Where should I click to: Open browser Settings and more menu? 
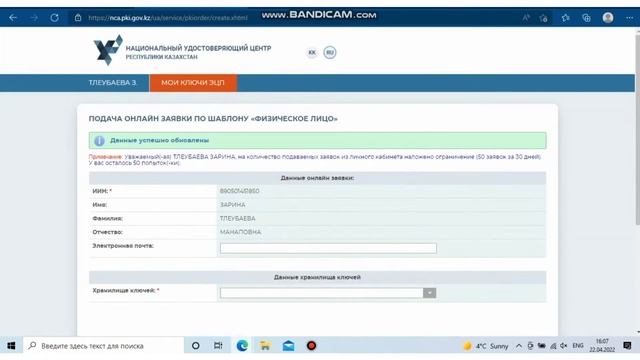point(629,18)
